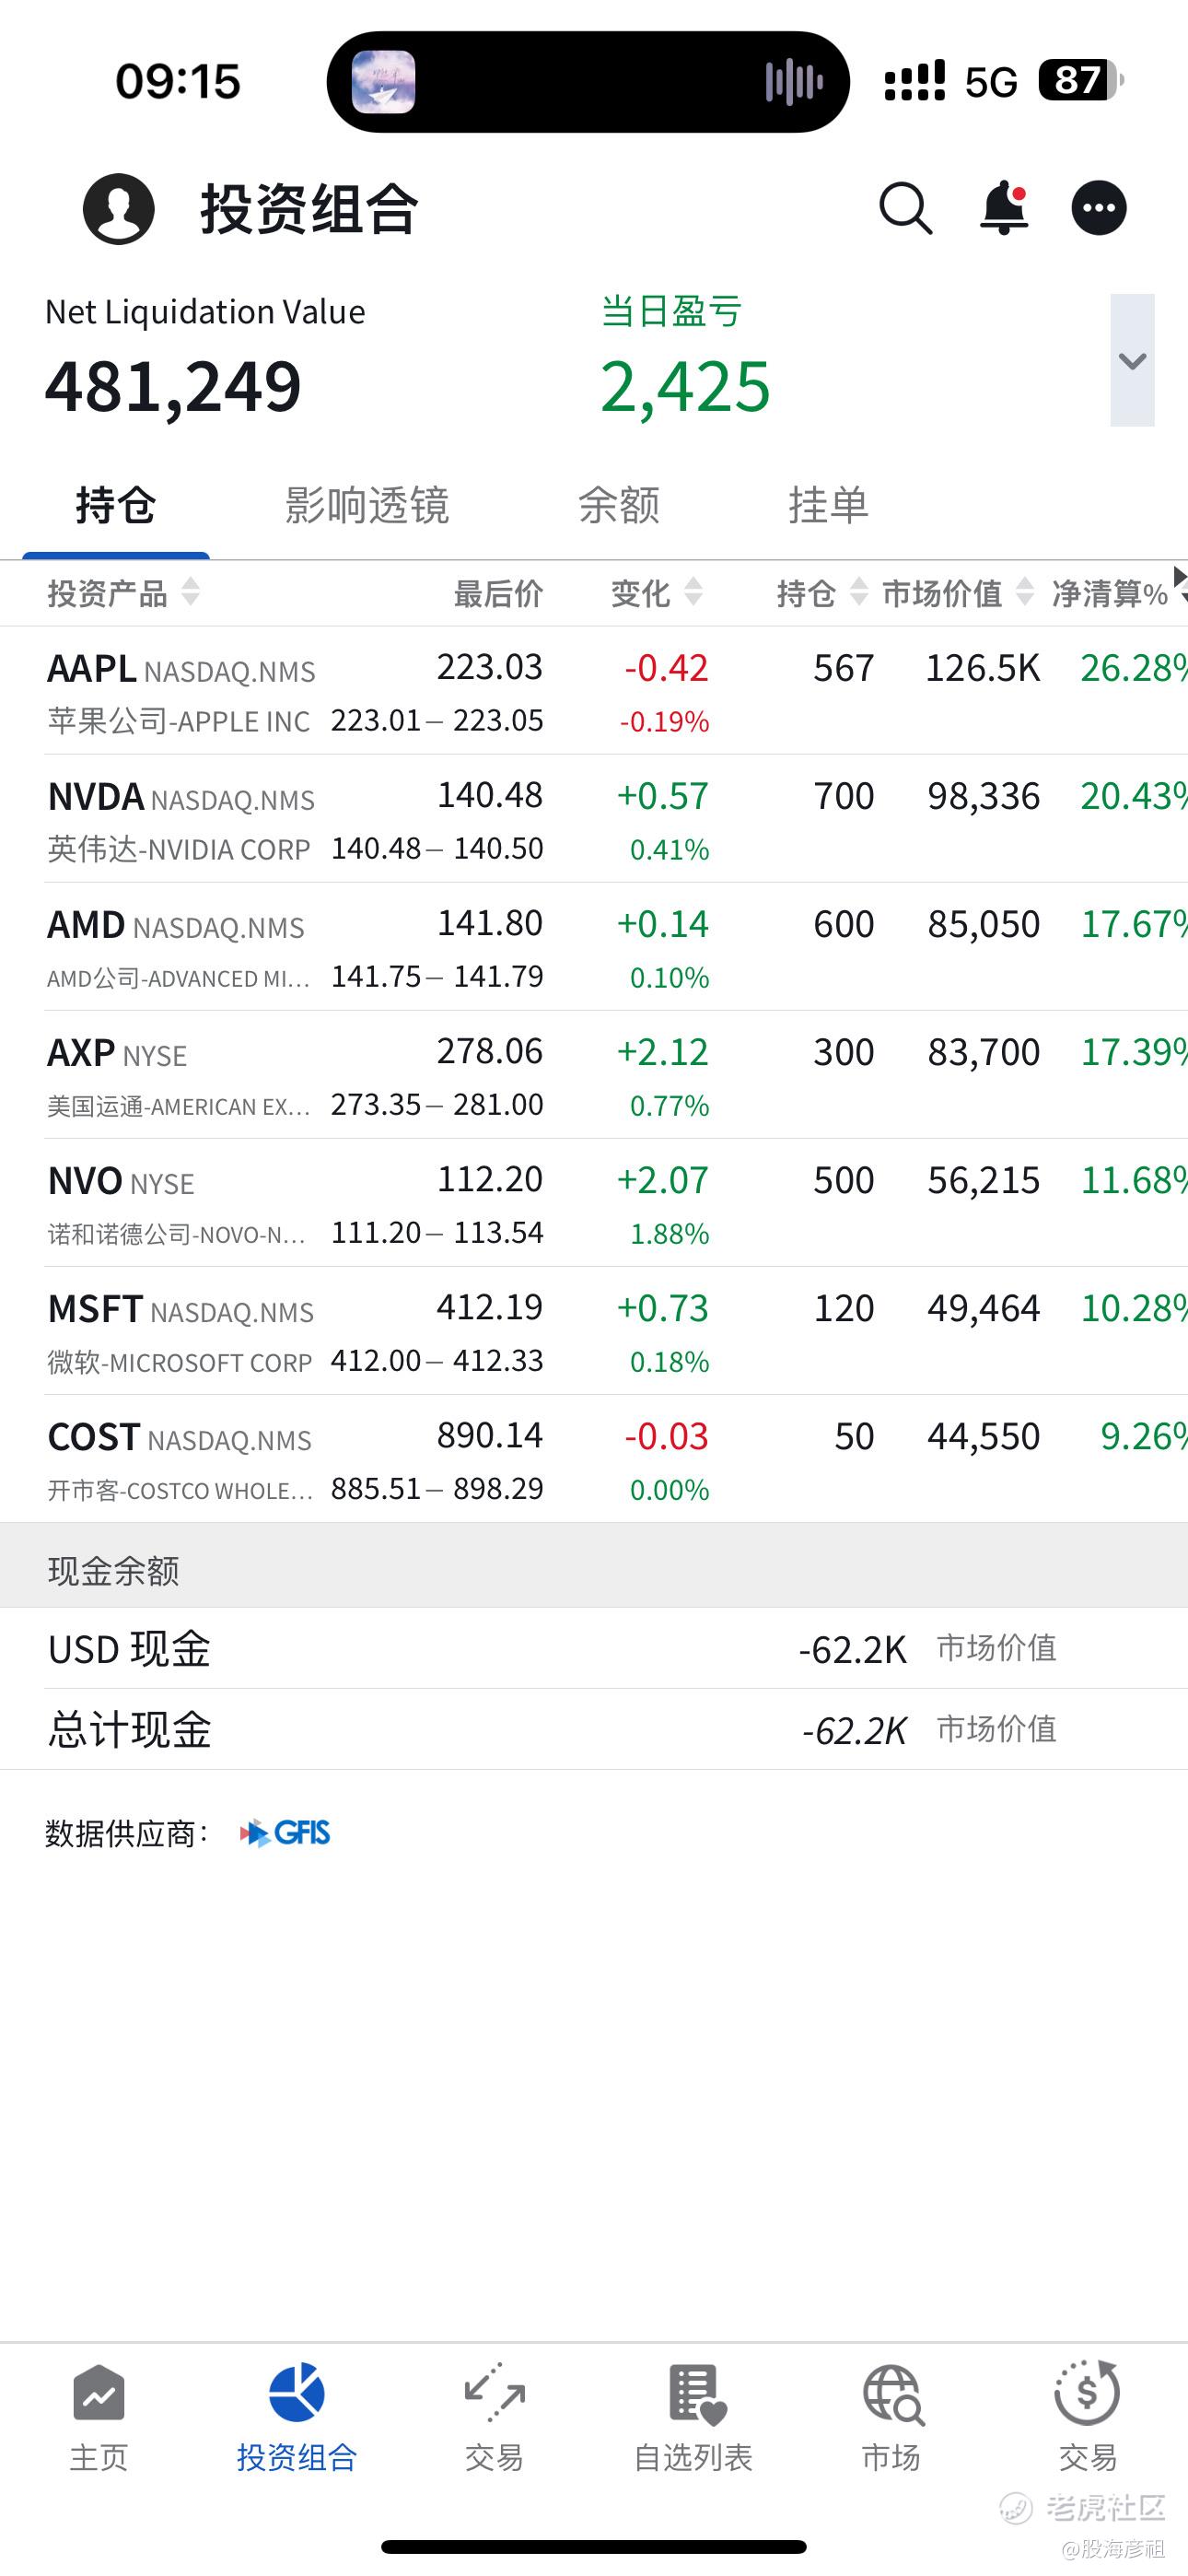The height and width of the screenshot is (2576, 1188).
Task: Tap the 投资组合 pie chart icon
Action: pos(297,2393)
